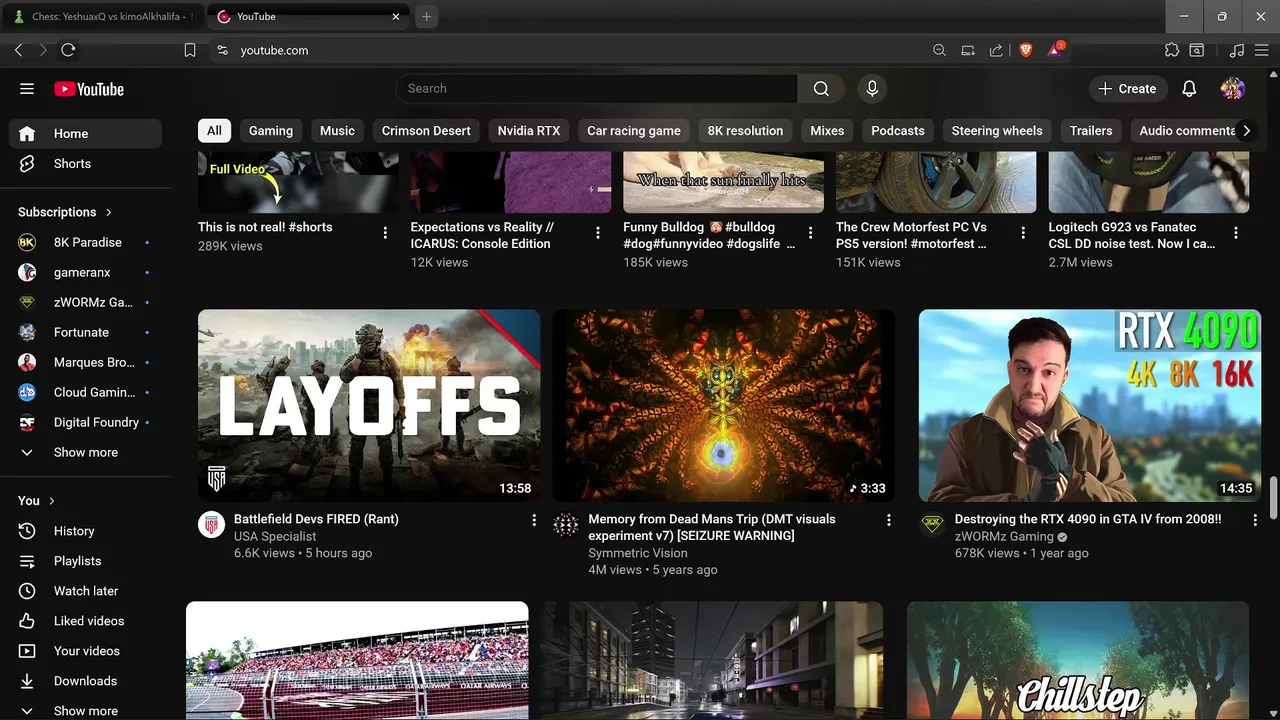
Task: Click the USA Specialist channel avatar
Action: (x=211, y=524)
